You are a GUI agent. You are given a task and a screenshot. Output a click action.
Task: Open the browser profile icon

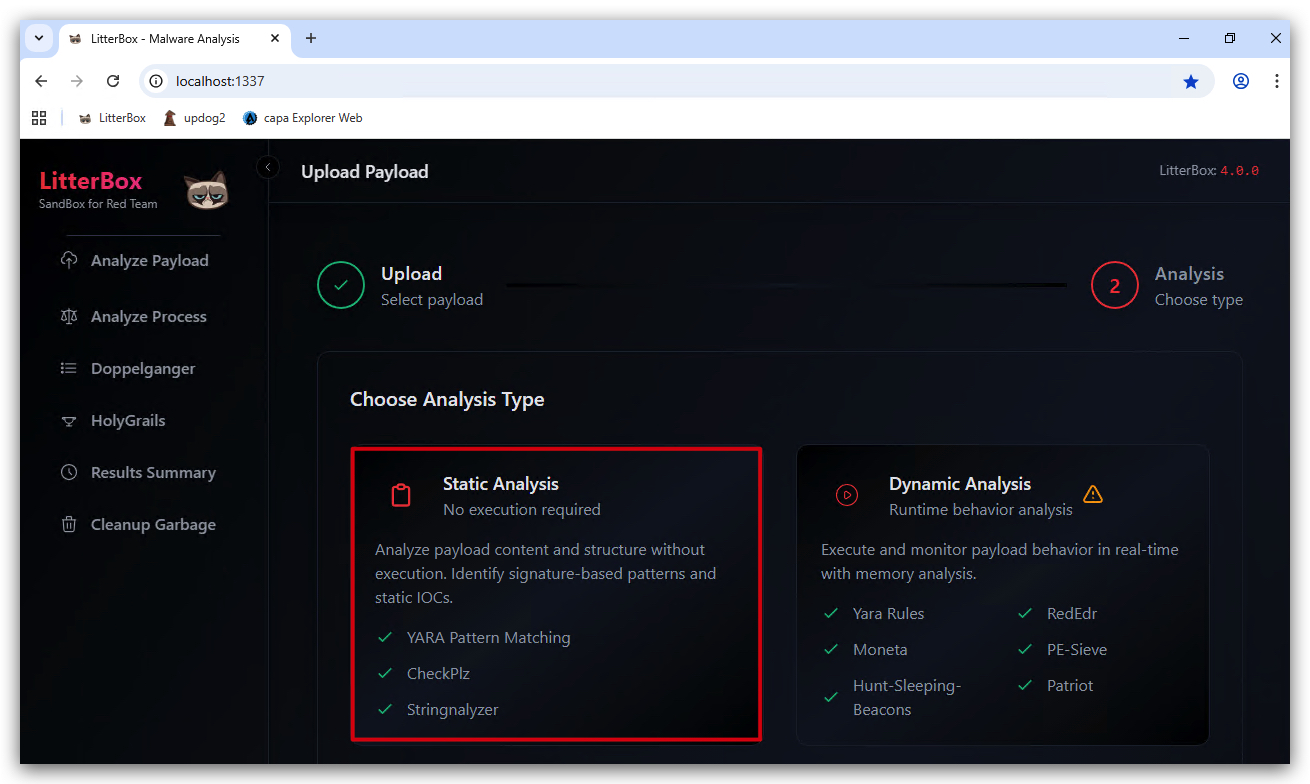pos(1241,81)
